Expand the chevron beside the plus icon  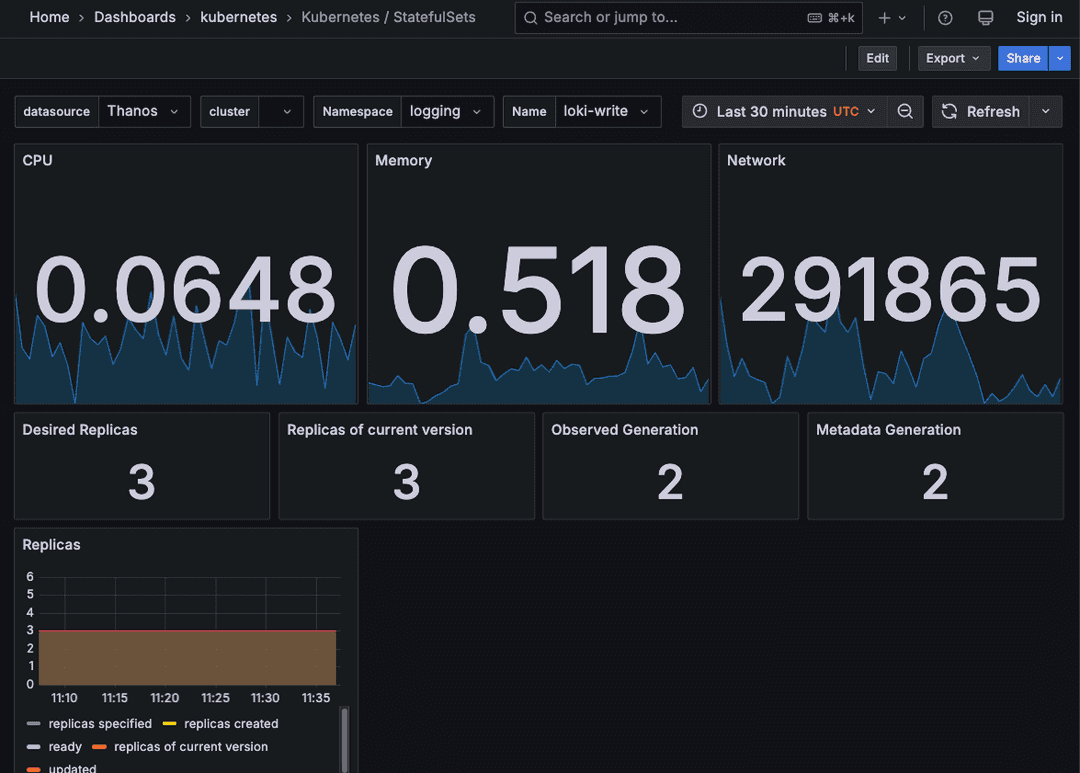pos(902,18)
